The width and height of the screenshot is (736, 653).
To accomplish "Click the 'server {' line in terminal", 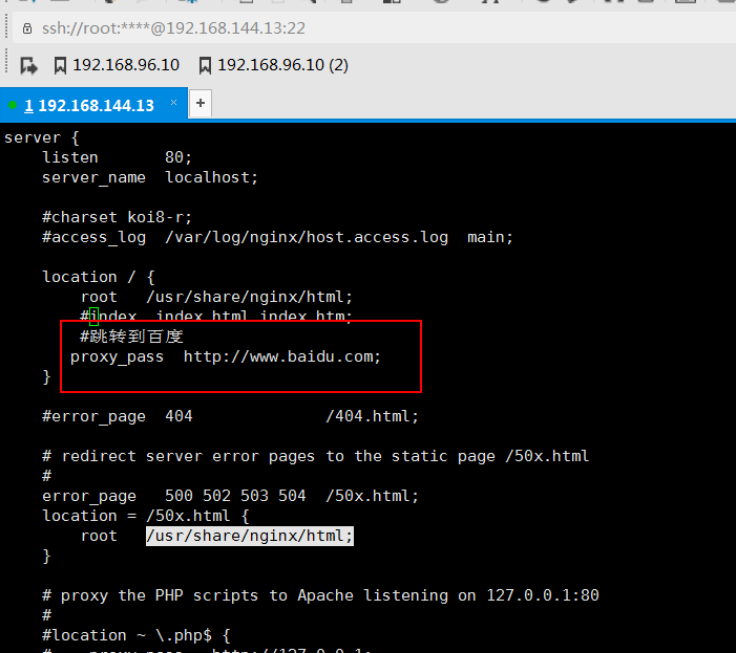I will tap(42, 138).
